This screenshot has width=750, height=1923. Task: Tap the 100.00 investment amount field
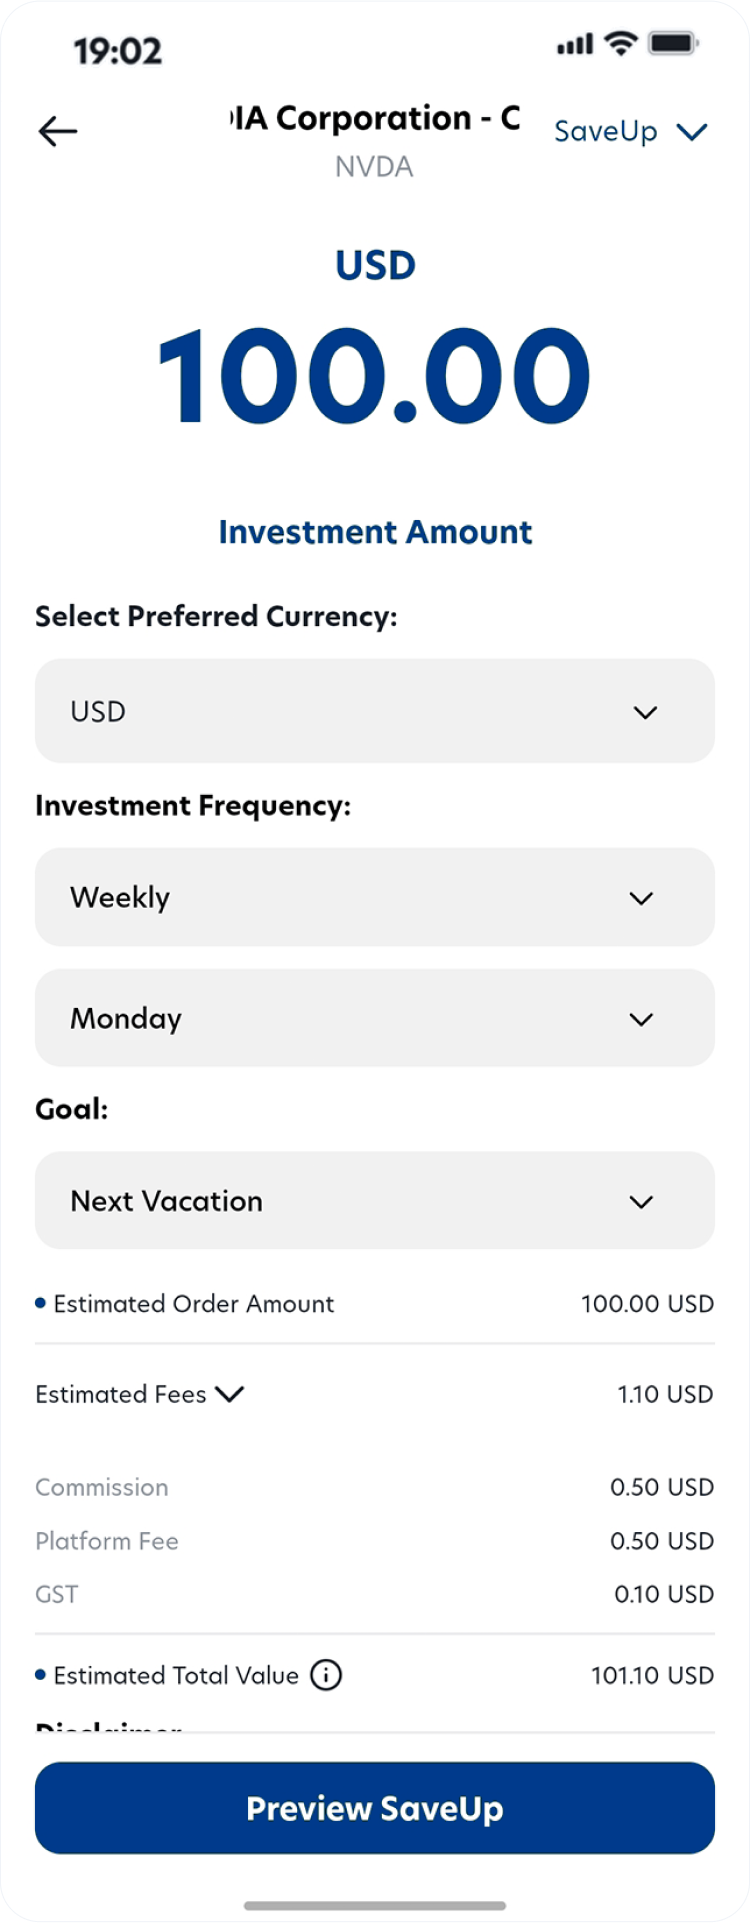click(375, 377)
